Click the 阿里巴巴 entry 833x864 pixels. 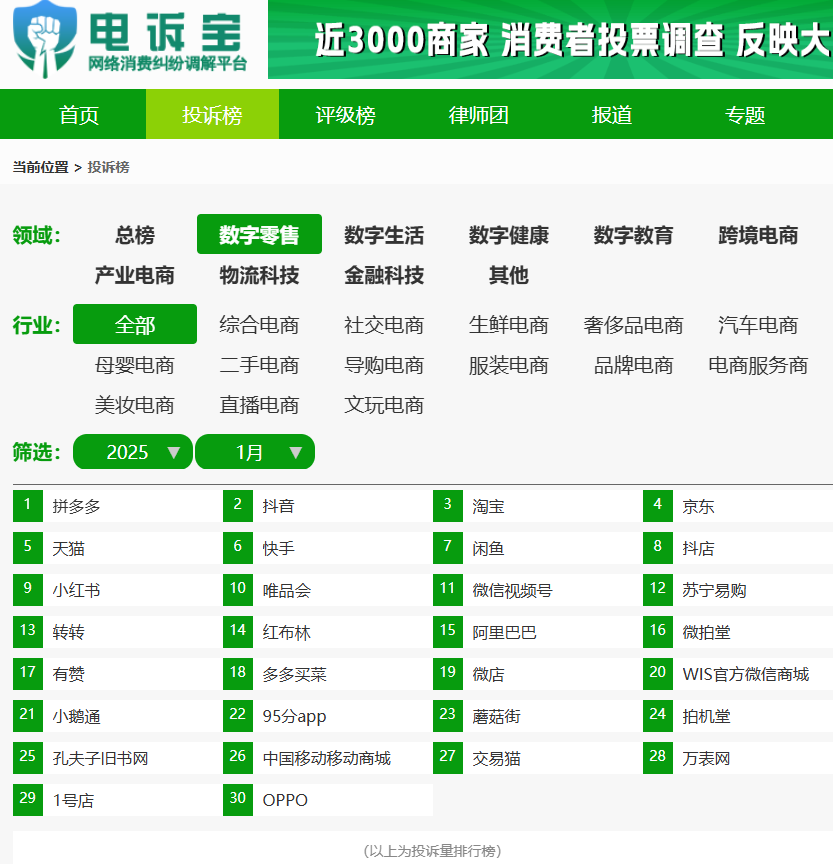pyautogui.click(x=538, y=632)
